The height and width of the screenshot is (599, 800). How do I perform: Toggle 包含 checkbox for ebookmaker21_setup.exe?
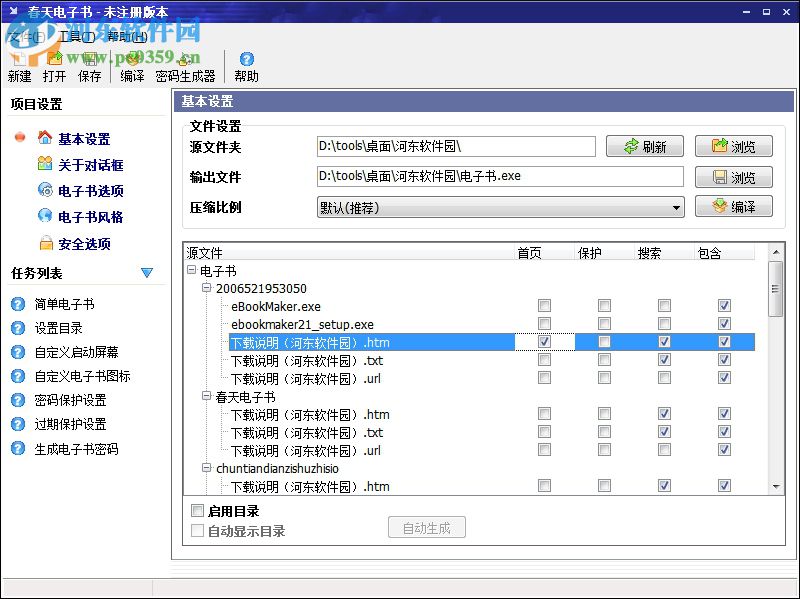(x=724, y=323)
